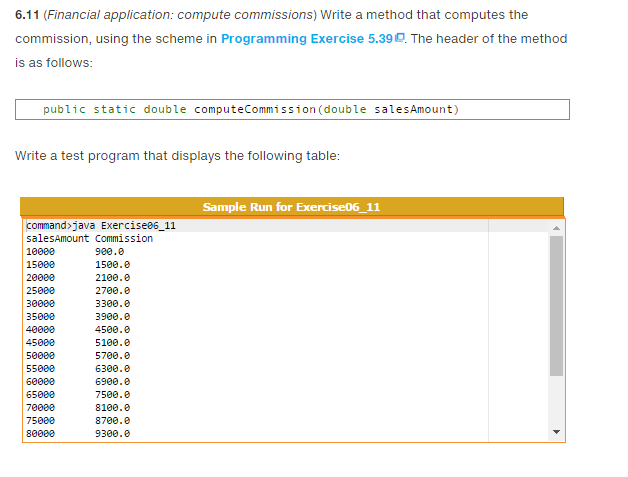The height and width of the screenshot is (477, 628).
Task: Open the Programming Exercise 5.39 link
Action: pyautogui.click(x=307, y=39)
